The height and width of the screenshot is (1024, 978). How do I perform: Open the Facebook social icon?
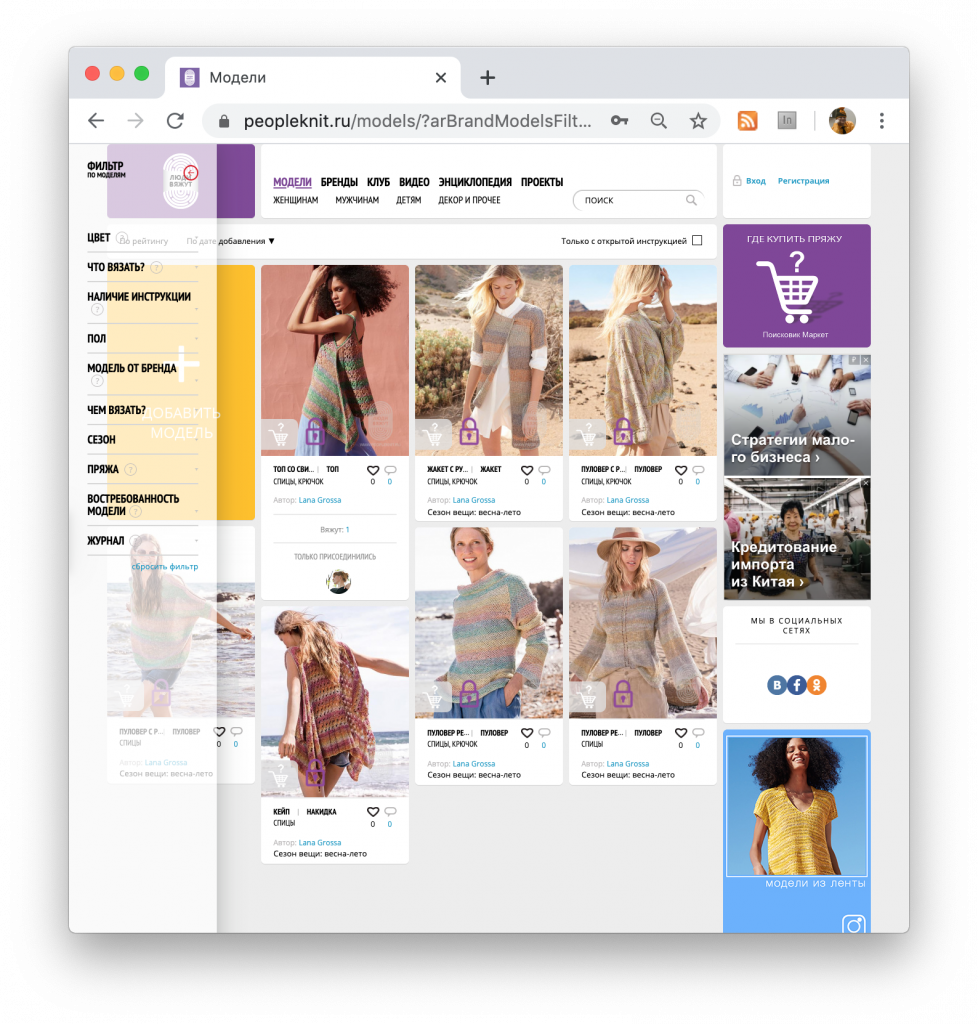(x=797, y=685)
